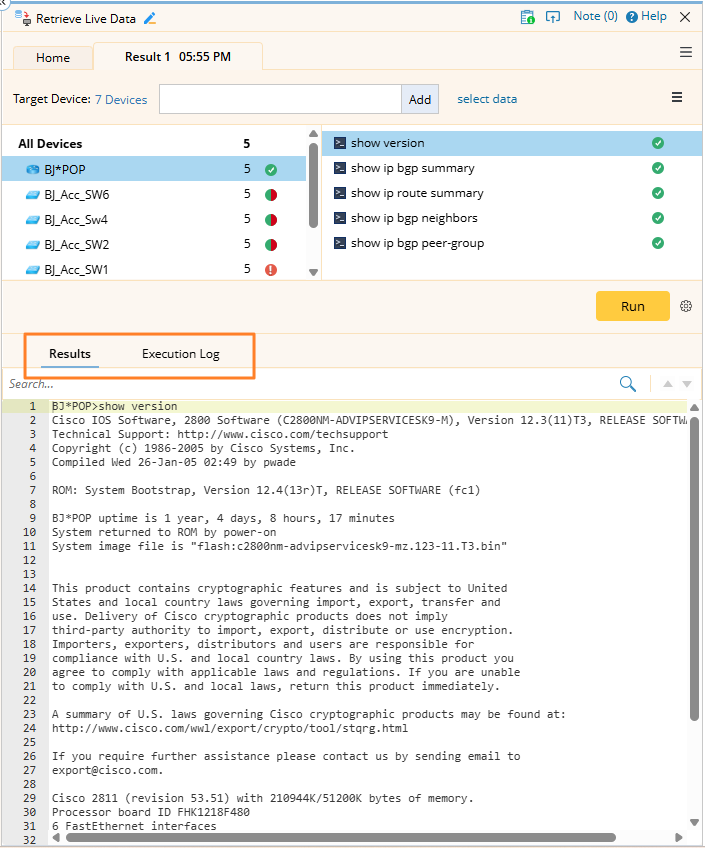This screenshot has height=848, width=705.
Task: Open the options menu next to select data
Action: pyautogui.click(x=677, y=98)
